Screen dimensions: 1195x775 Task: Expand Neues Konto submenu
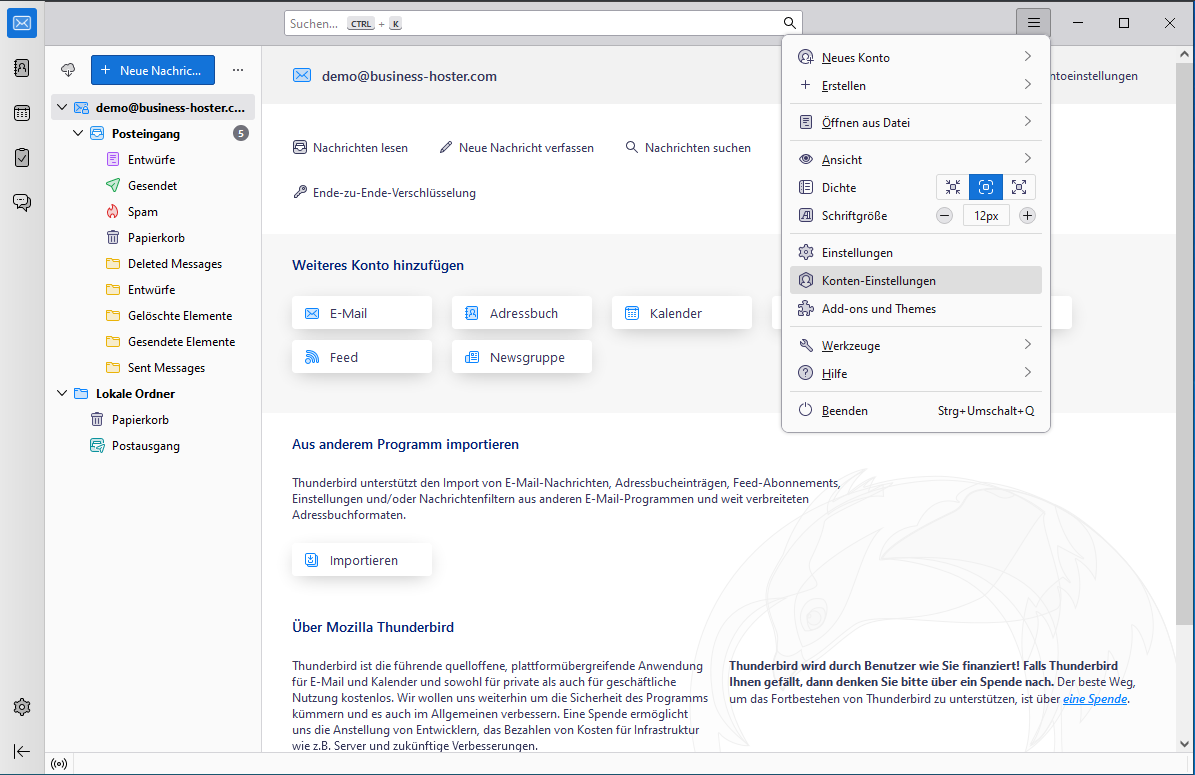pos(916,57)
